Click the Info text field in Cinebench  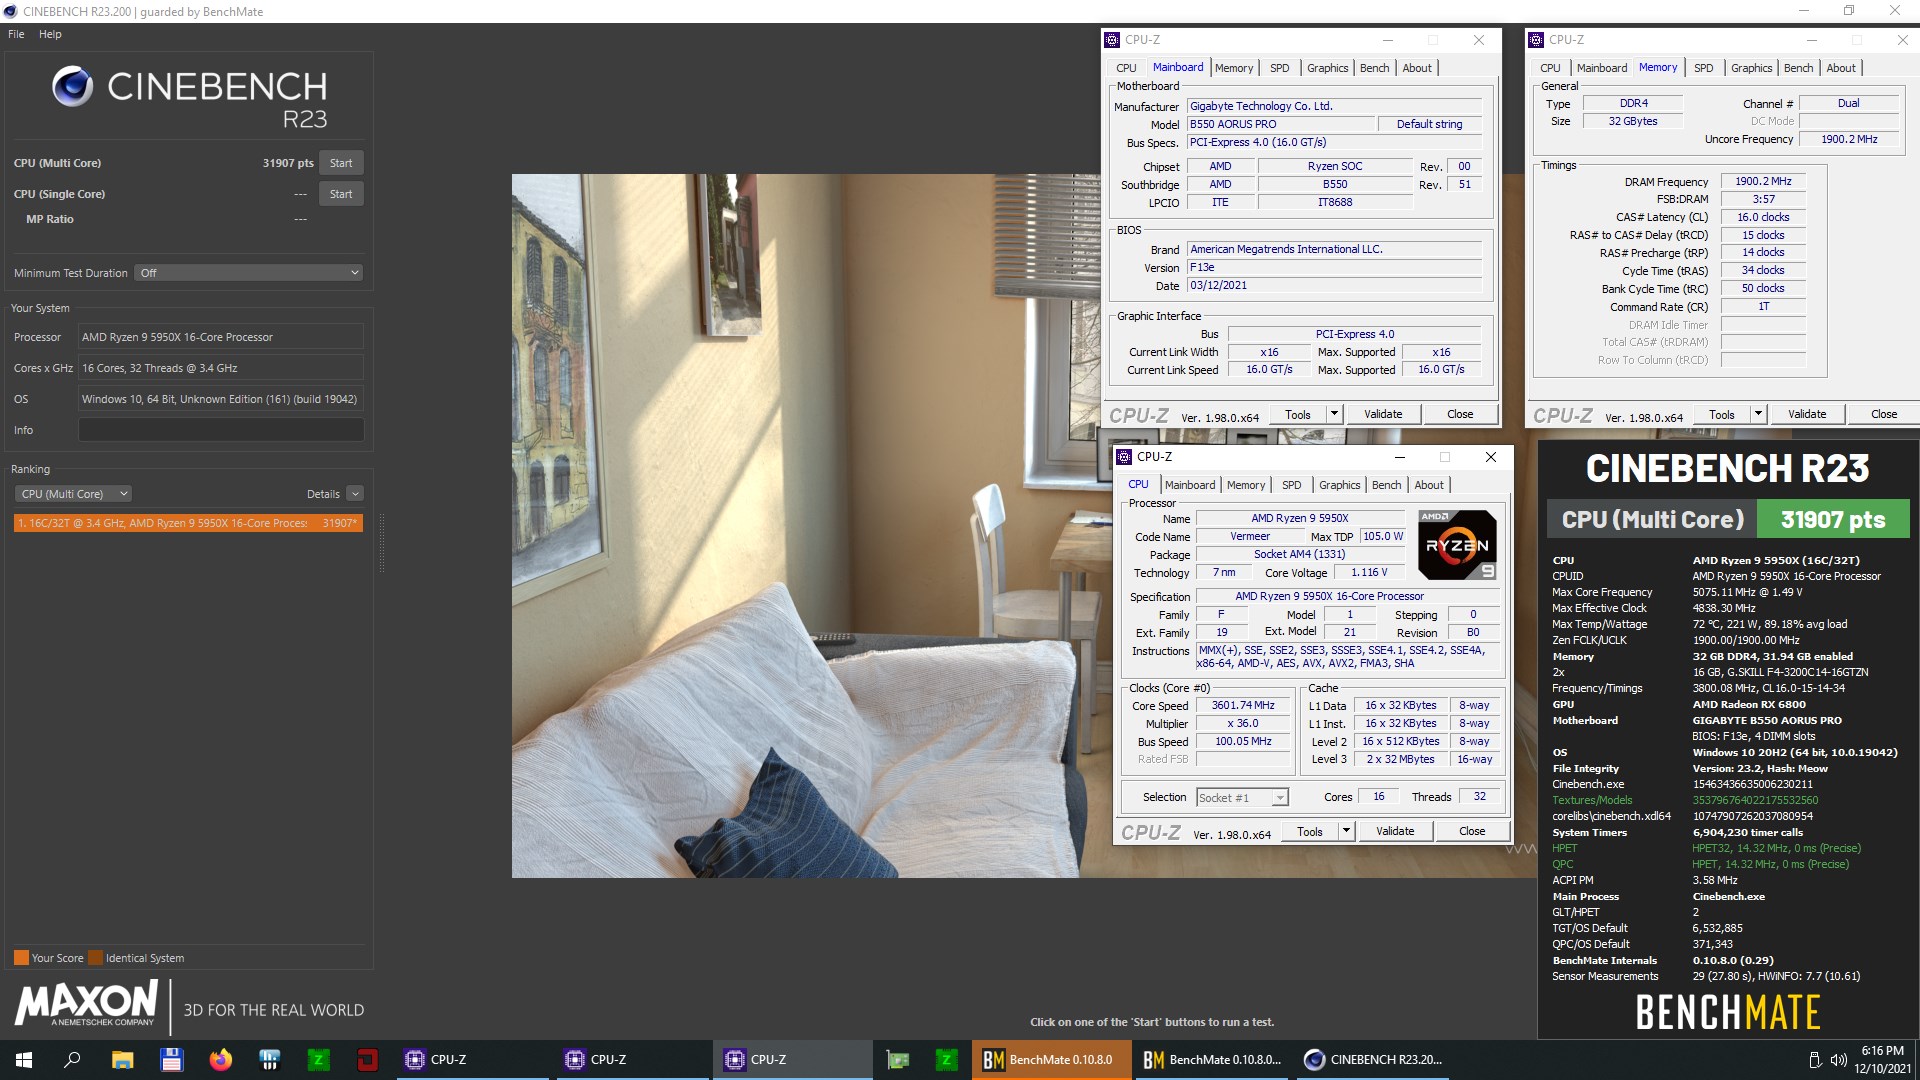tap(221, 430)
